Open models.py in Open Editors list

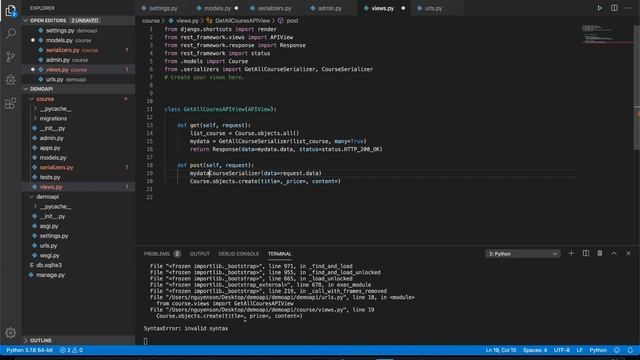78,40
